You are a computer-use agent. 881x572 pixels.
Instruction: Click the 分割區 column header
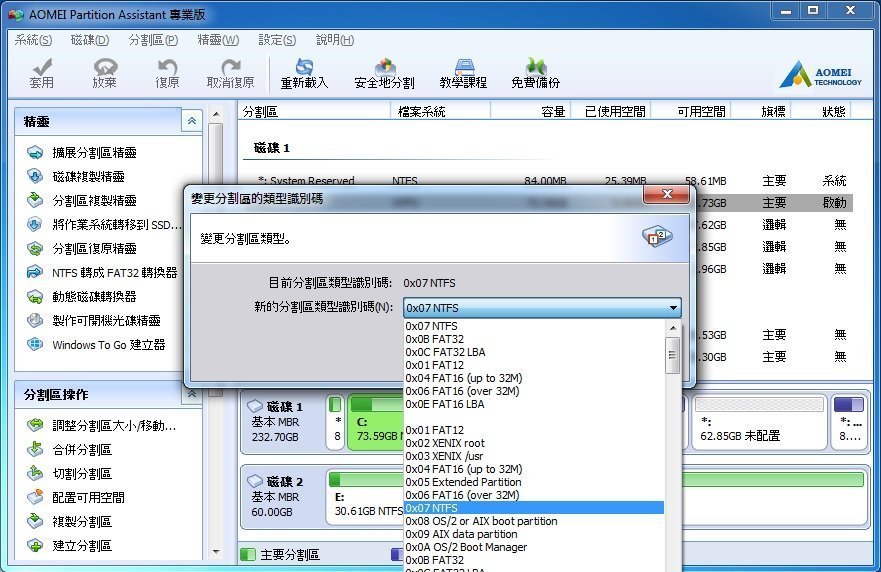[x=315, y=111]
